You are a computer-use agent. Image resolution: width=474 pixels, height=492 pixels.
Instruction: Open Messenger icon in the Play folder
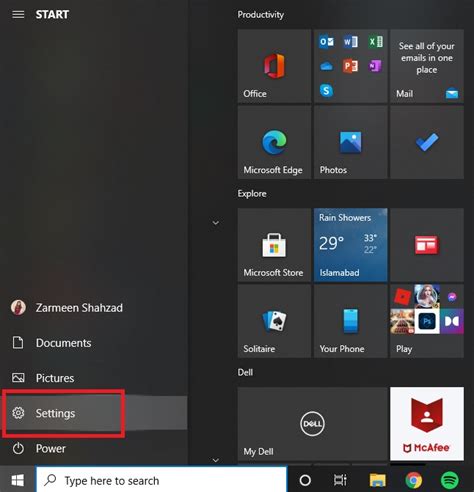[x=452, y=296]
